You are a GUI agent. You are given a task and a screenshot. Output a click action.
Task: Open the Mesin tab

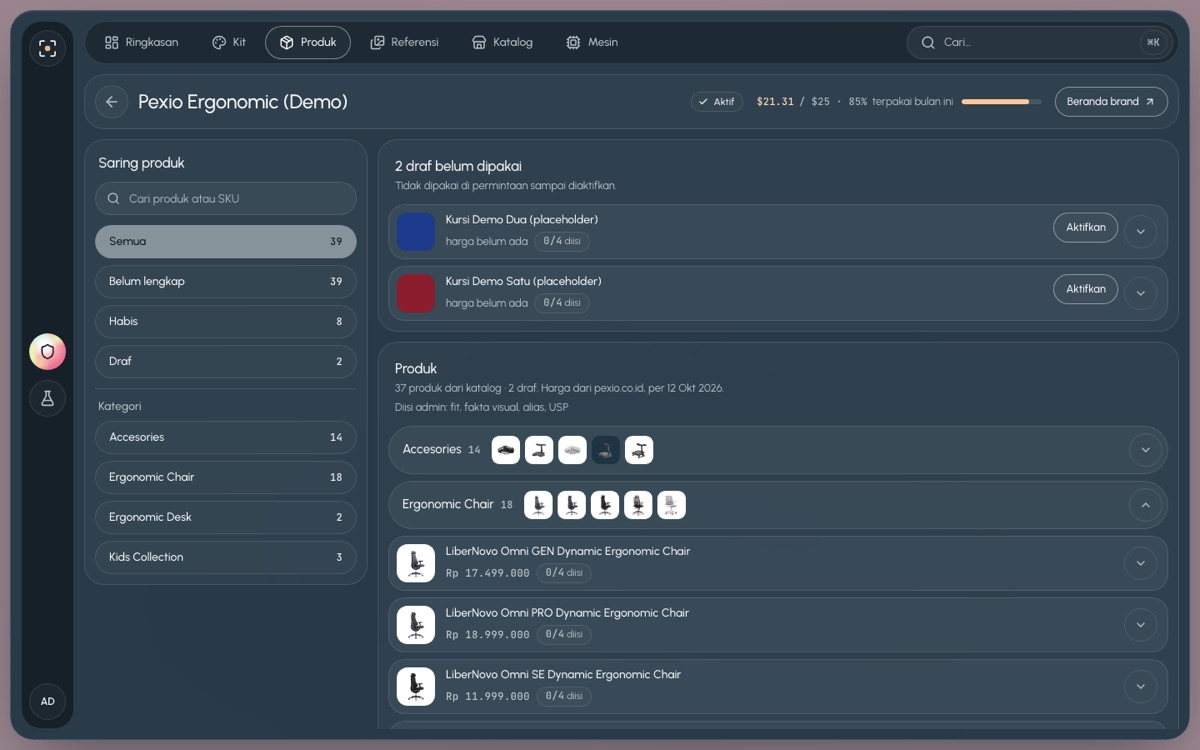[592, 42]
